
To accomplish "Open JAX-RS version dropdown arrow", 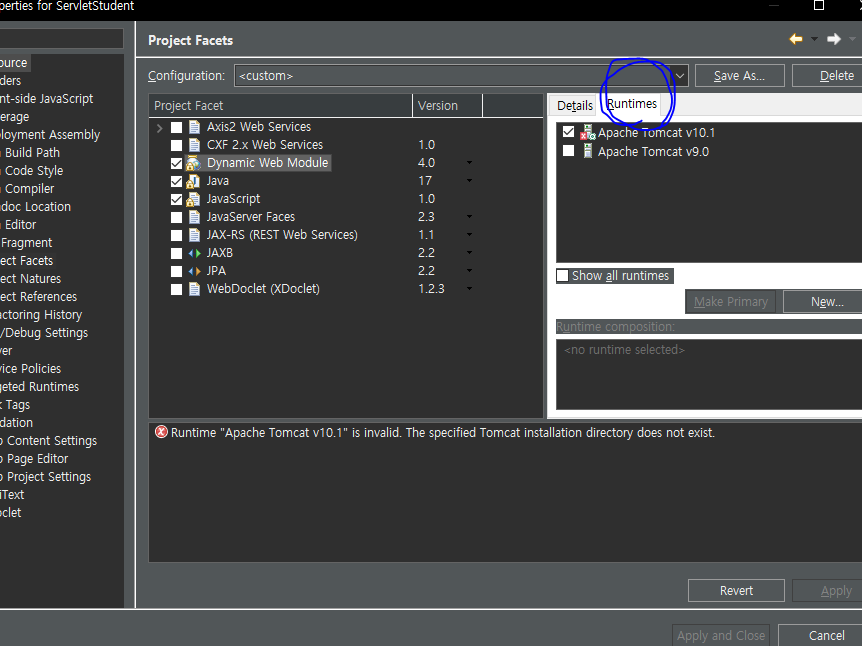I will point(469,235).
